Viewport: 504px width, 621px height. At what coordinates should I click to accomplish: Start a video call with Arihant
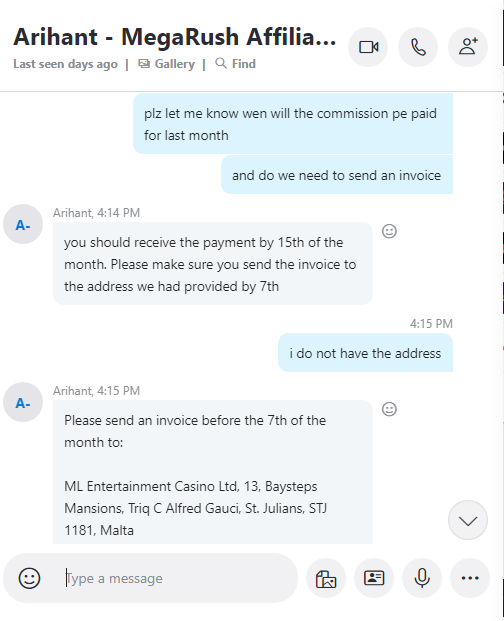(368, 47)
